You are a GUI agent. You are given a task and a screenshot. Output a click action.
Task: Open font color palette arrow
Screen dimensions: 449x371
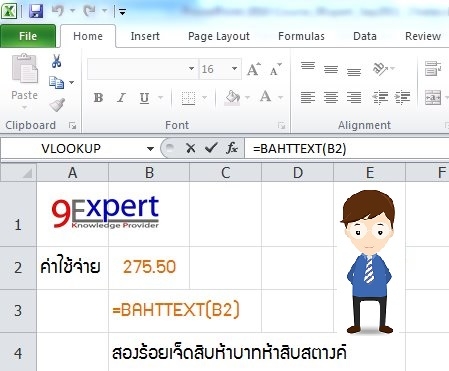(x=280, y=98)
